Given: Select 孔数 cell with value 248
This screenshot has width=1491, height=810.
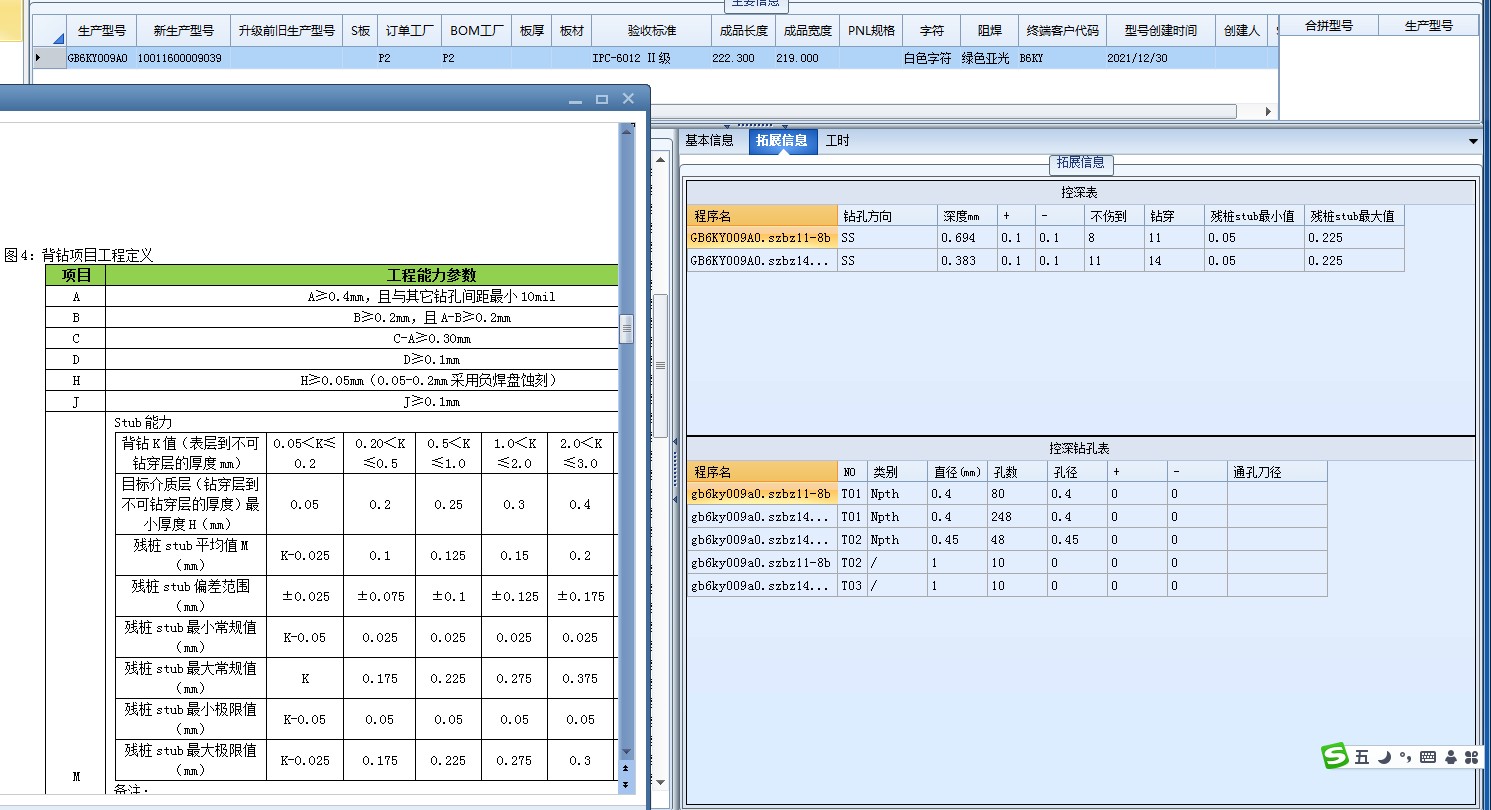Looking at the screenshot, I should coord(1016,517).
